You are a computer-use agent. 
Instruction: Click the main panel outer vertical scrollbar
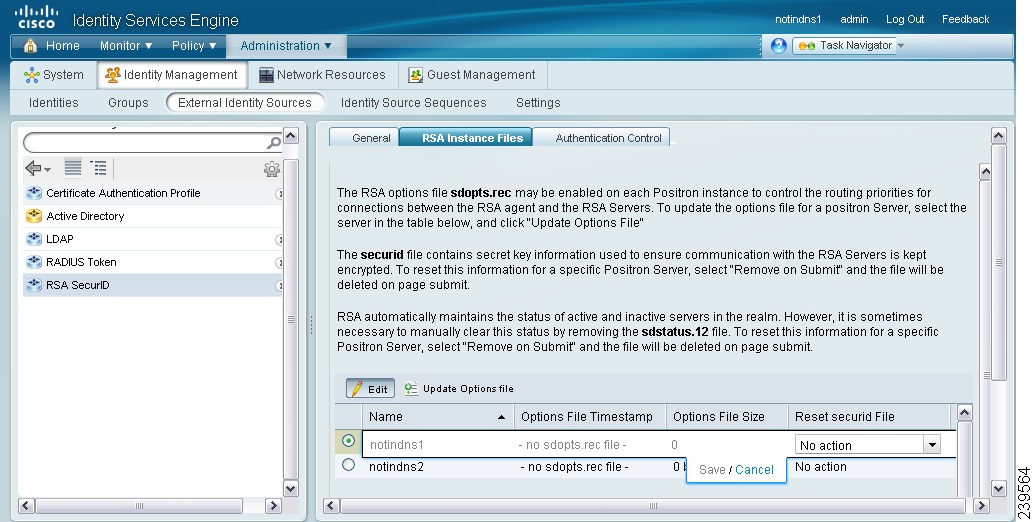click(999, 263)
